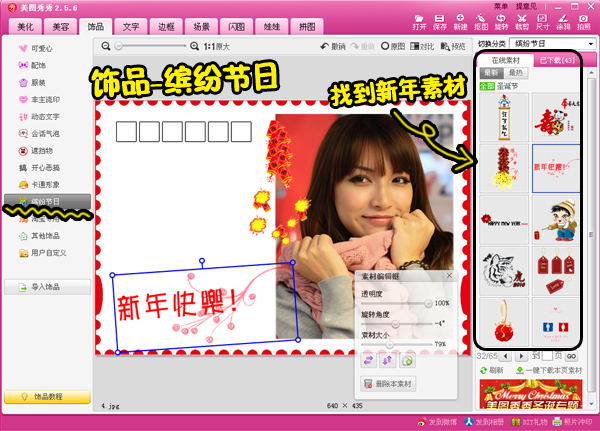Switch to the 美容 tab
The width and height of the screenshot is (600, 431).
click(x=60, y=26)
